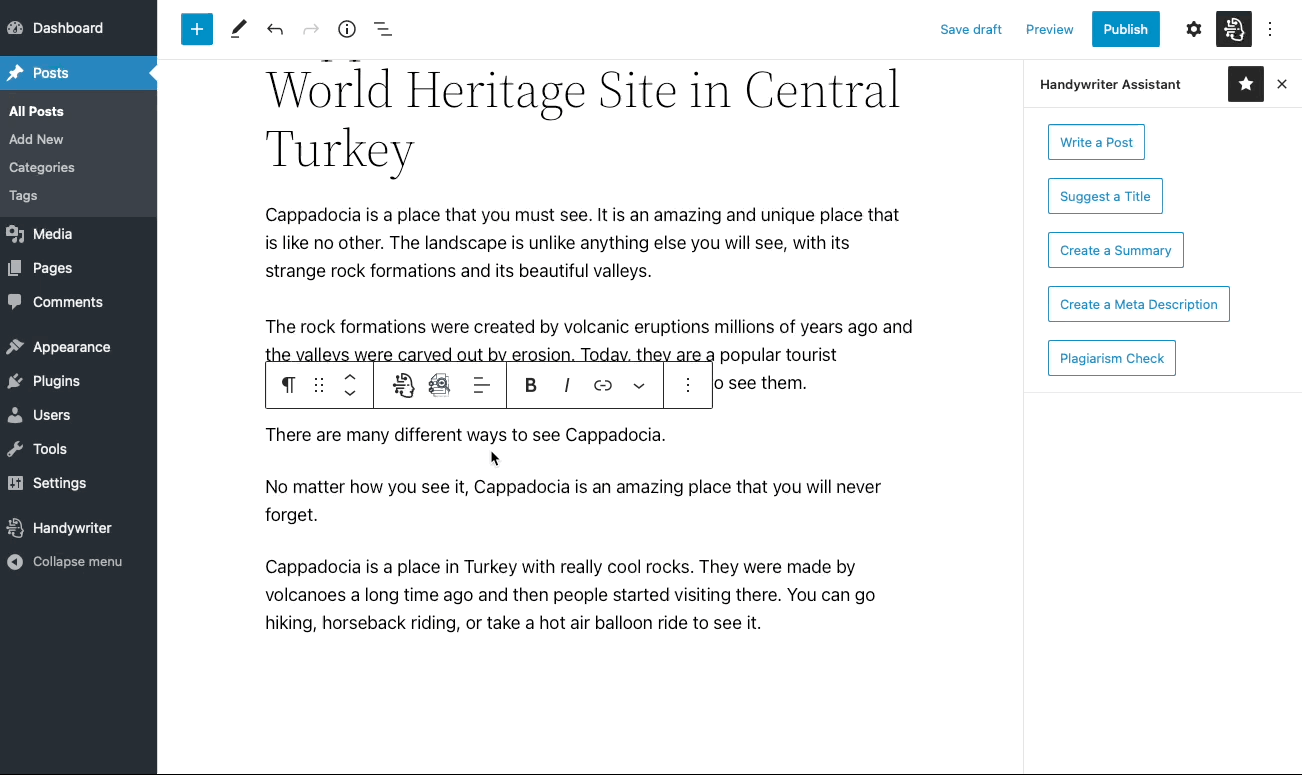Open the list view outline icon
This screenshot has height=775, width=1302.
[x=383, y=29]
